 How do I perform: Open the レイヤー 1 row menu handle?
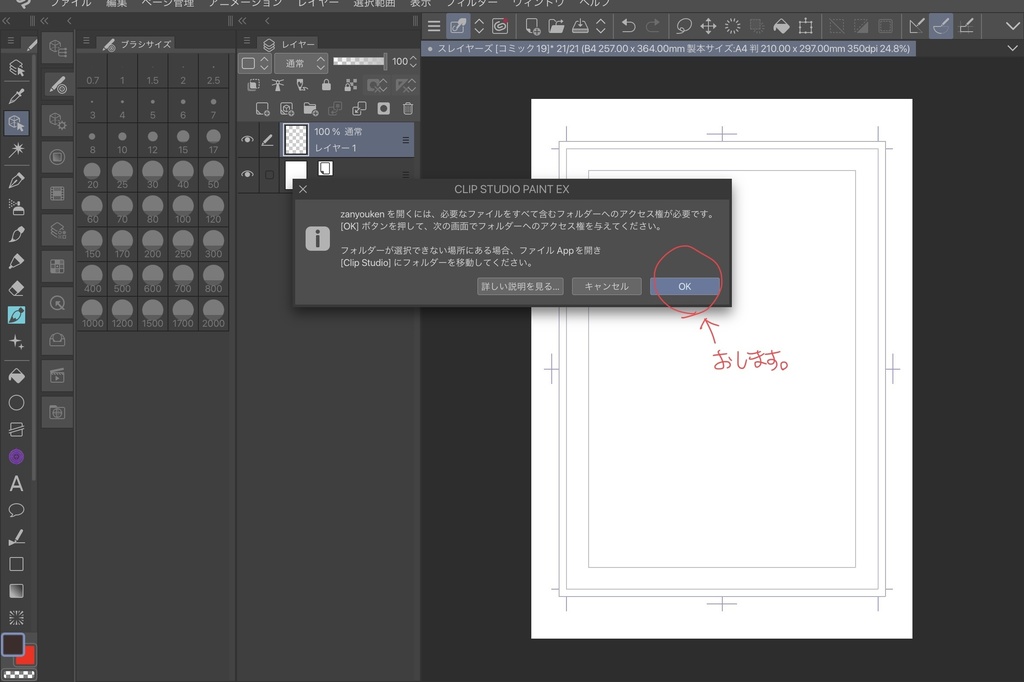[406, 140]
